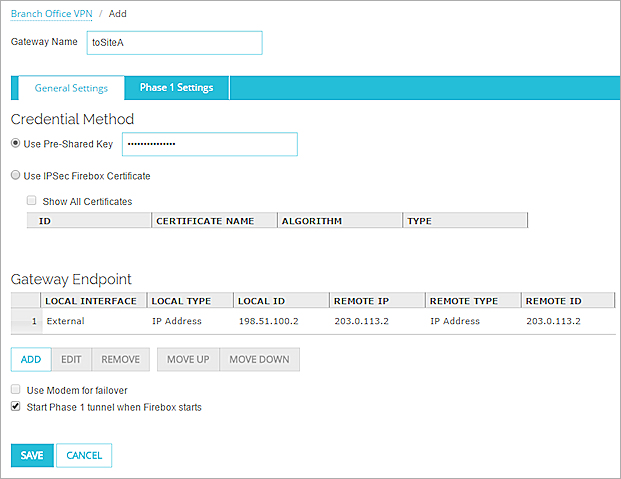Click row number 1 in the endpoint table
The height and width of the screenshot is (479, 621).
point(26,321)
